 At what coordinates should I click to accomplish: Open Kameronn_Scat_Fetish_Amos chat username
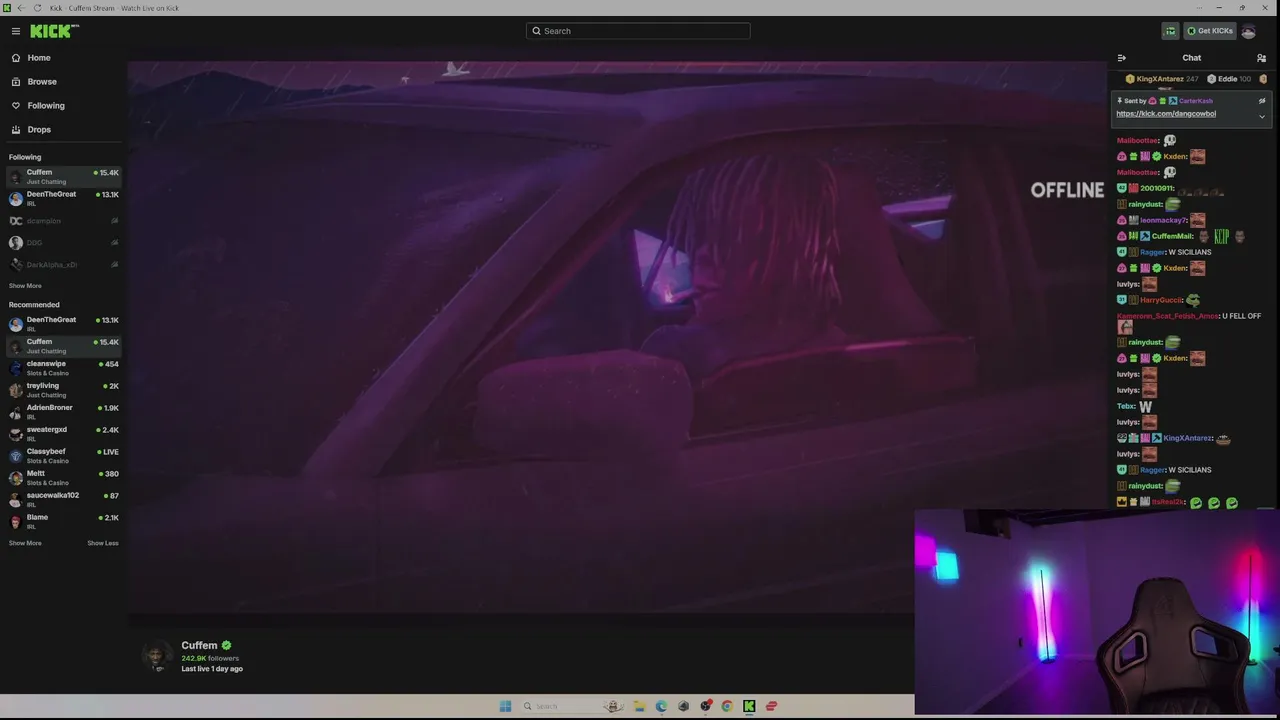pos(1168,316)
